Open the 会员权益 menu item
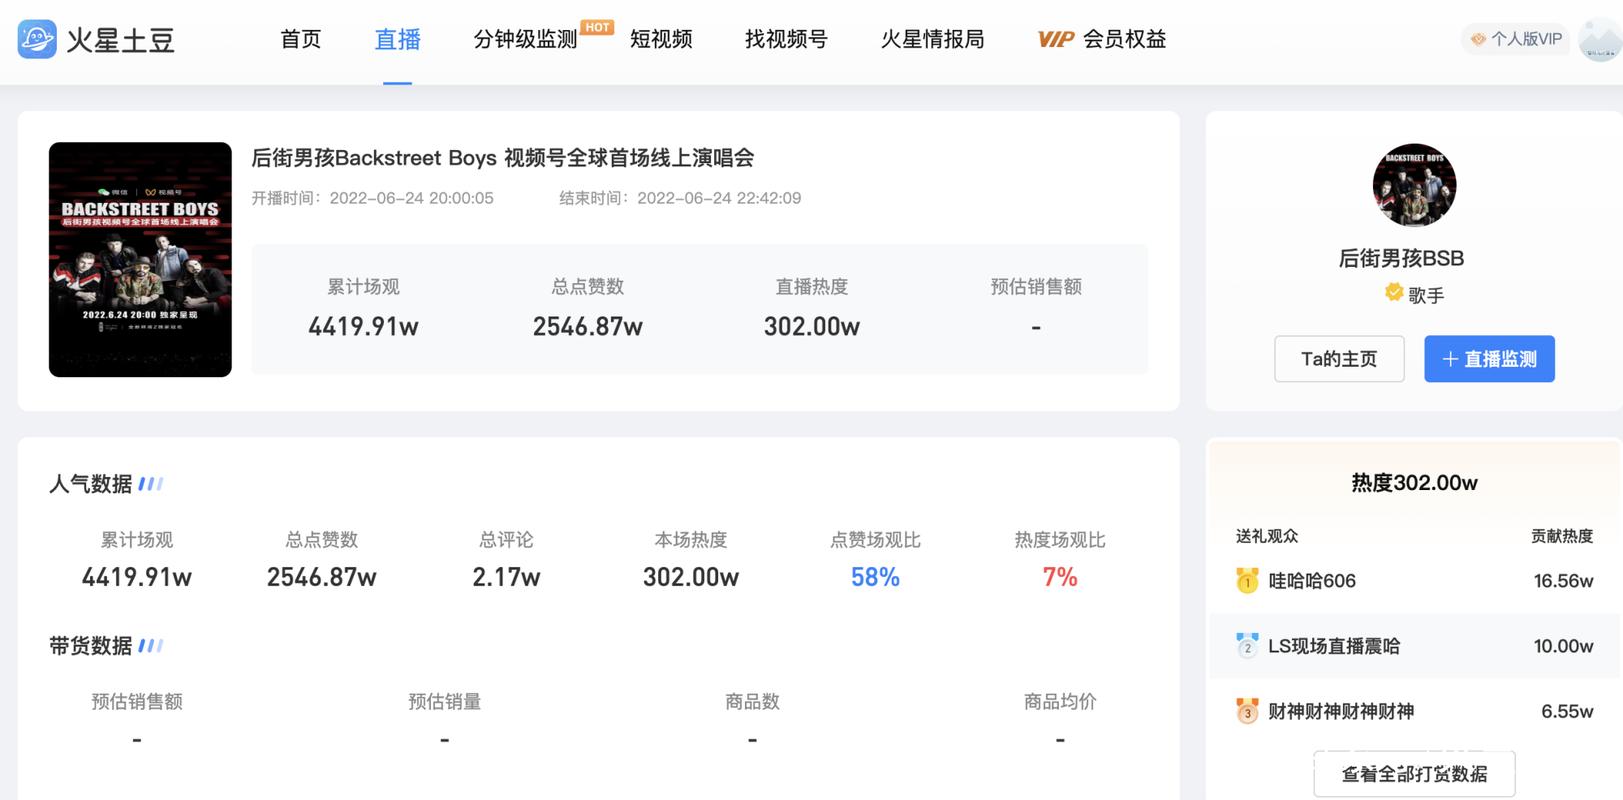 pos(1125,39)
